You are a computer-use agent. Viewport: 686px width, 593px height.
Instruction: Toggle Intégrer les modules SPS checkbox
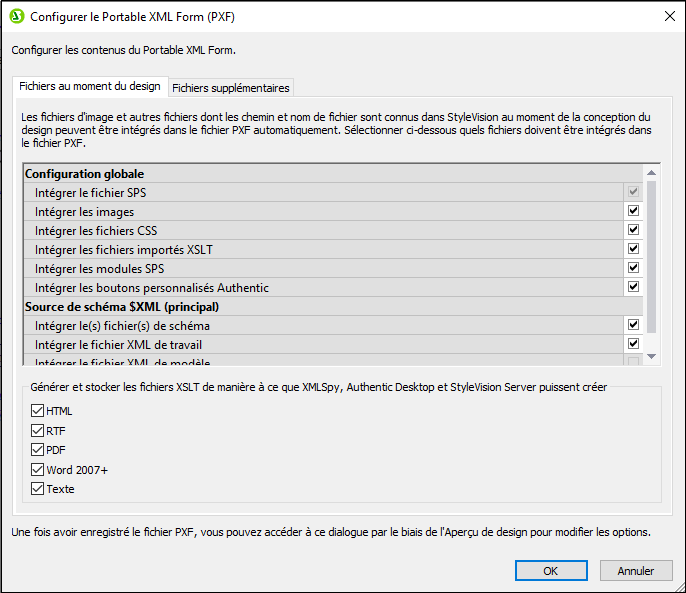pos(632,269)
